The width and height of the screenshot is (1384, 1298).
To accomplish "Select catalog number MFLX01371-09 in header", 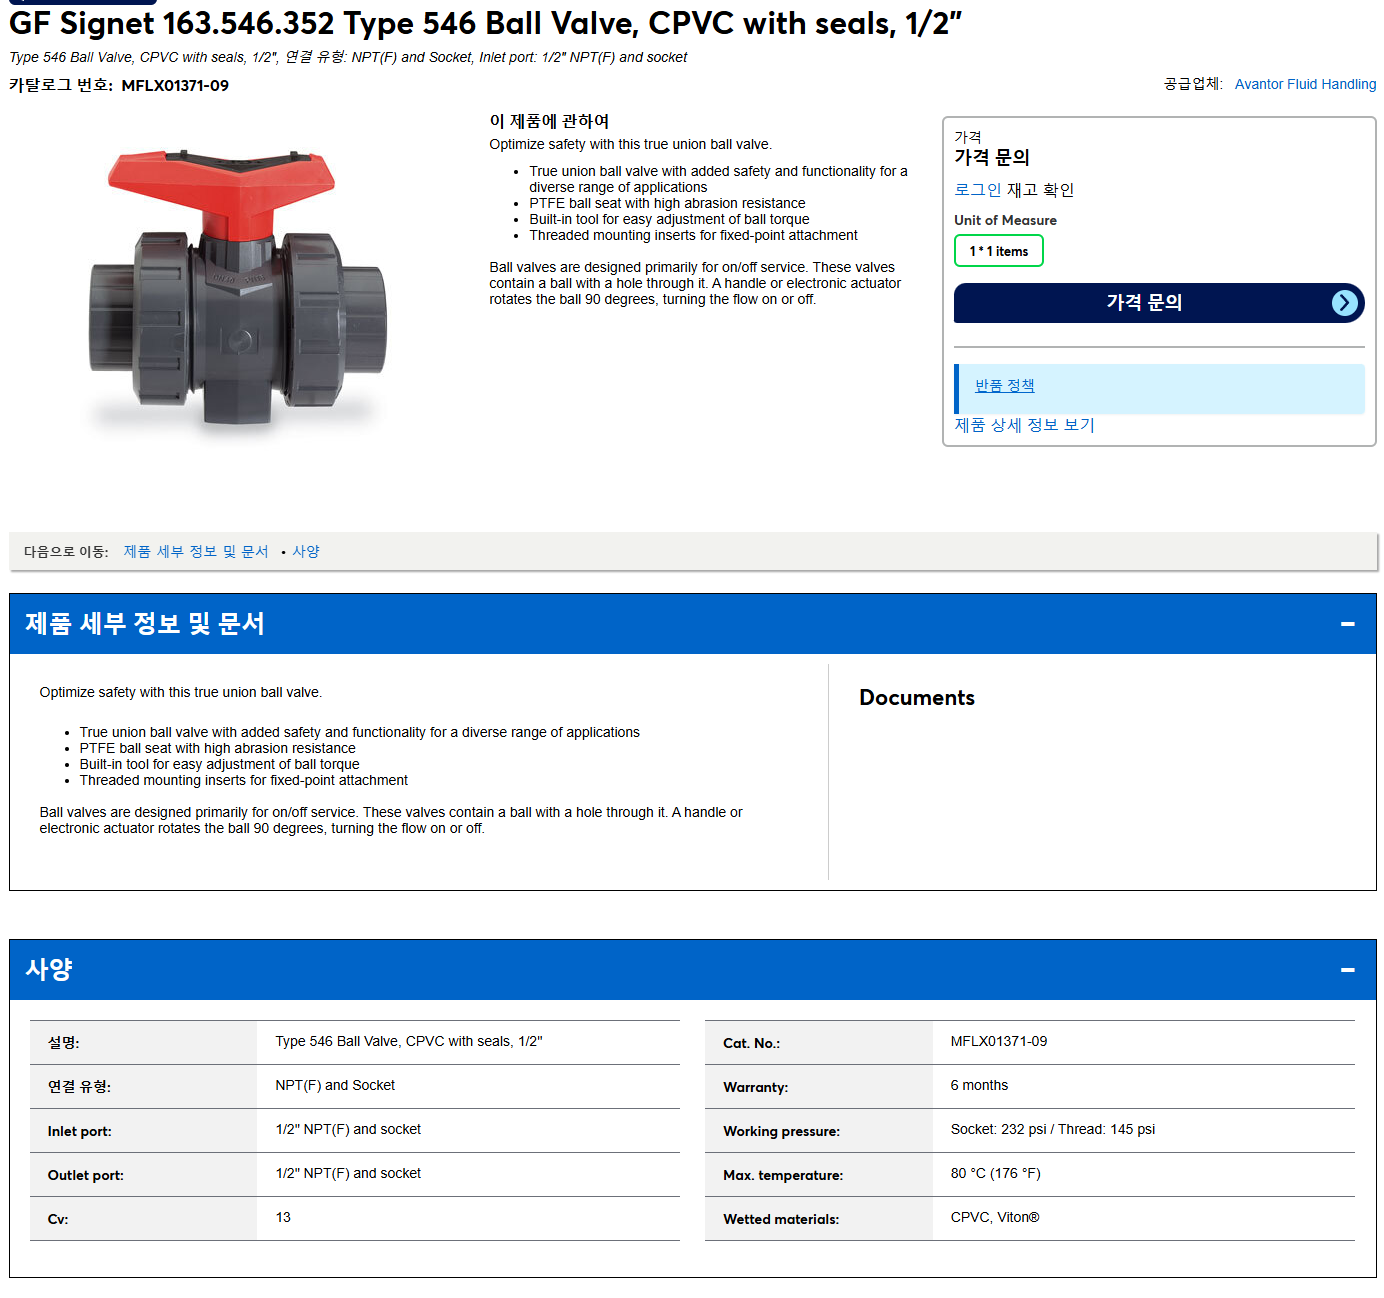I will click(175, 86).
